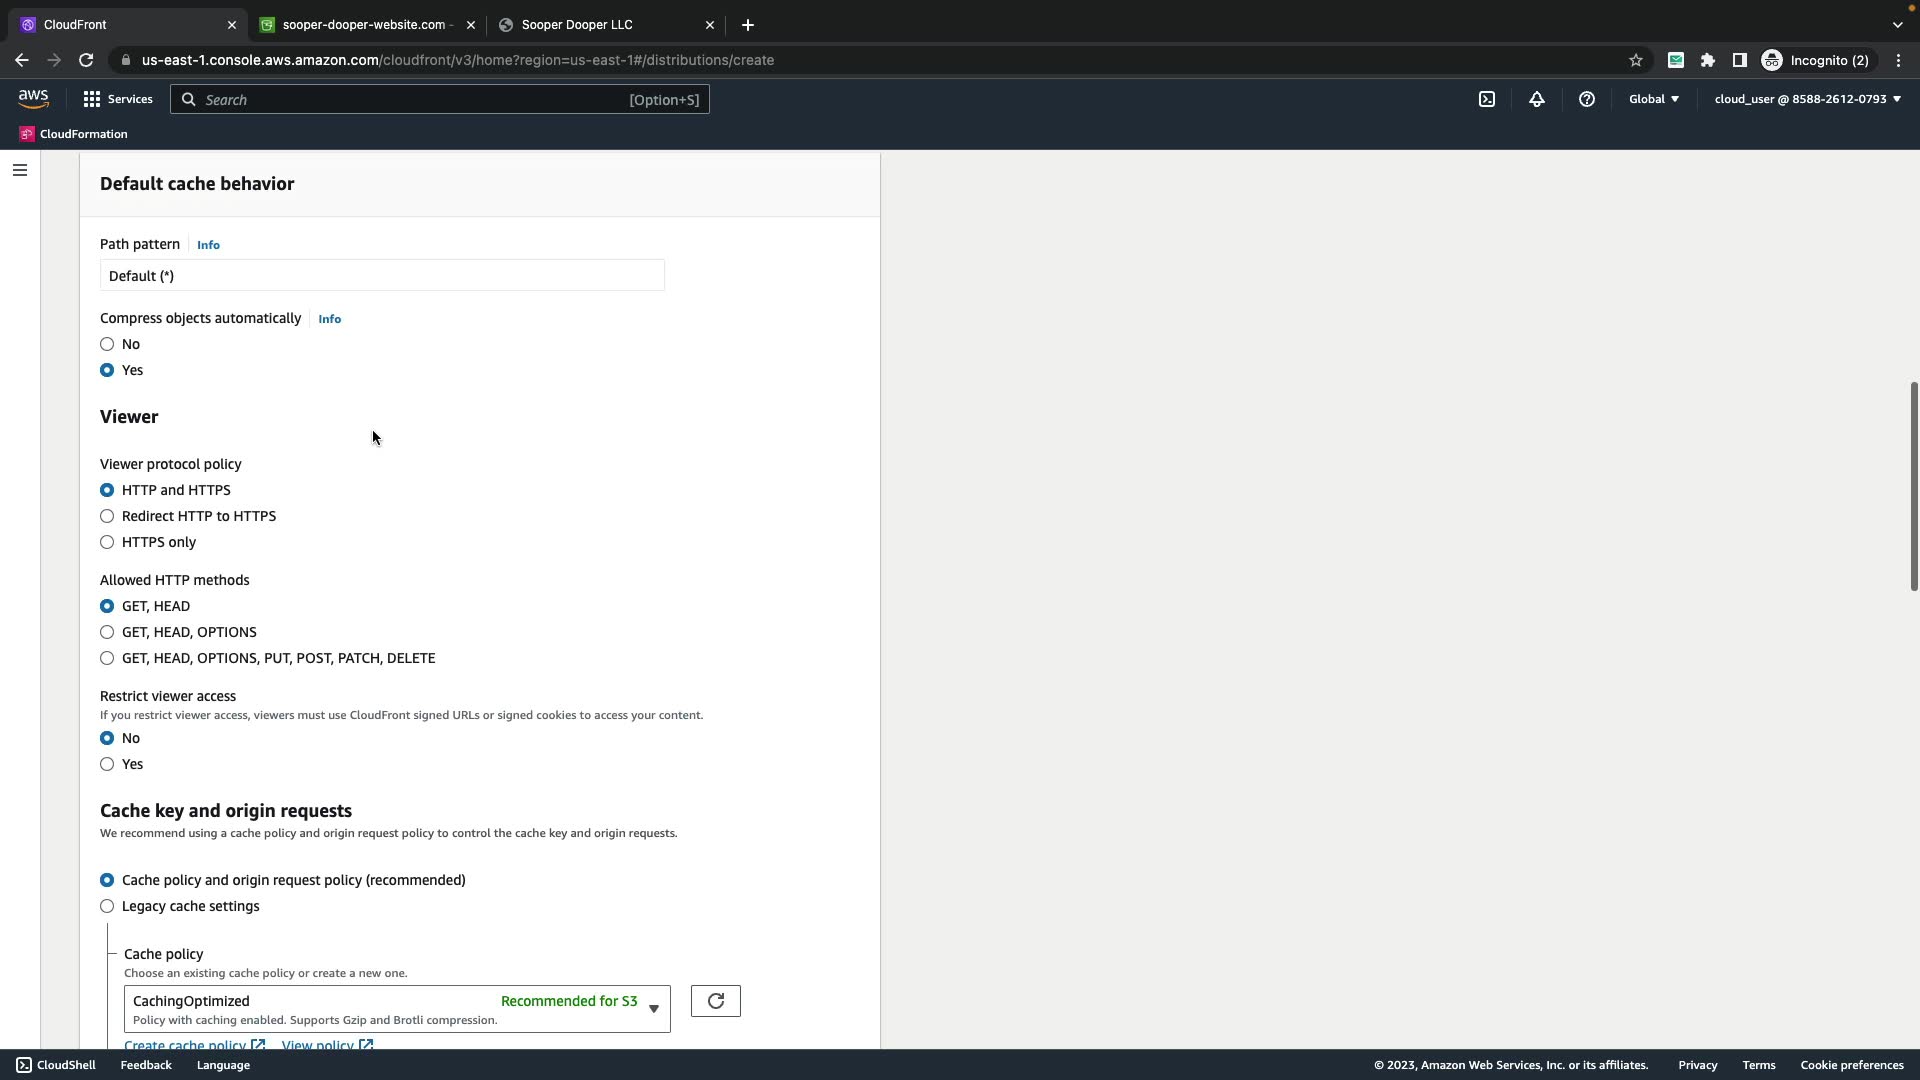Image resolution: width=1920 pixels, height=1080 pixels.
Task: Click the help question mark icon
Action: tap(1587, 99)
